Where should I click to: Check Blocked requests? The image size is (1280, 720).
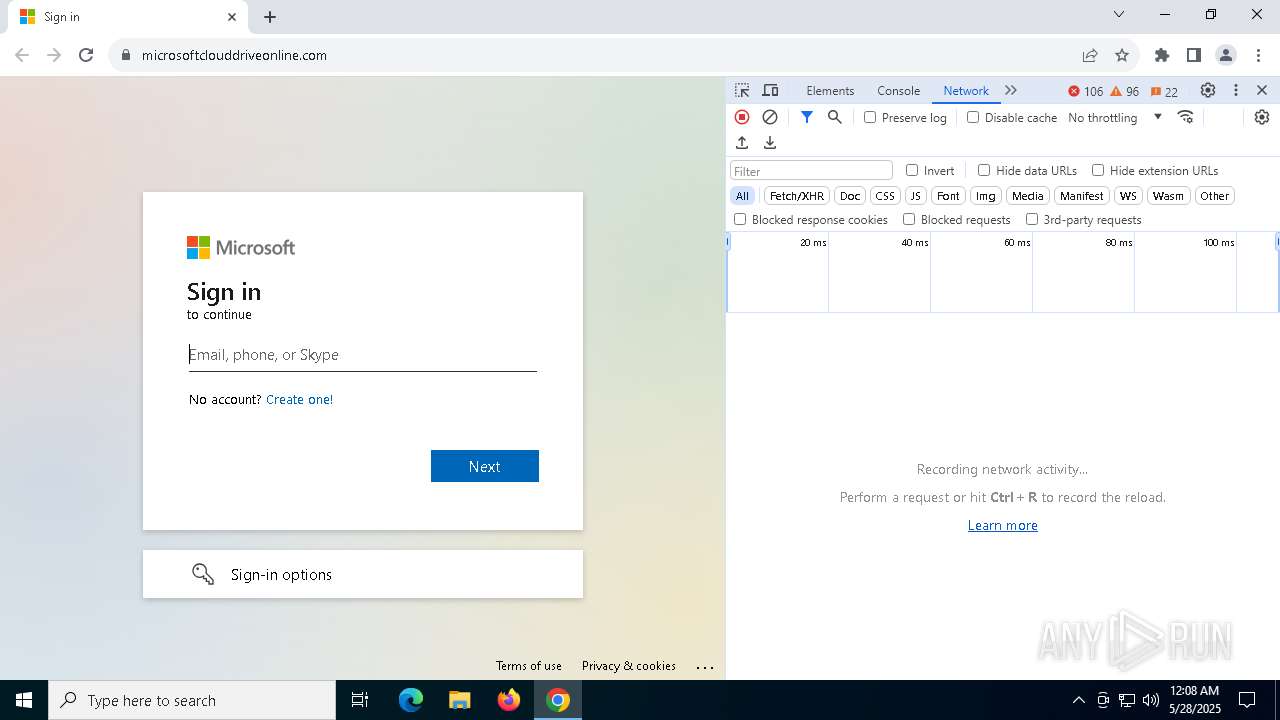pyautogui.click(x=909, y=219)
